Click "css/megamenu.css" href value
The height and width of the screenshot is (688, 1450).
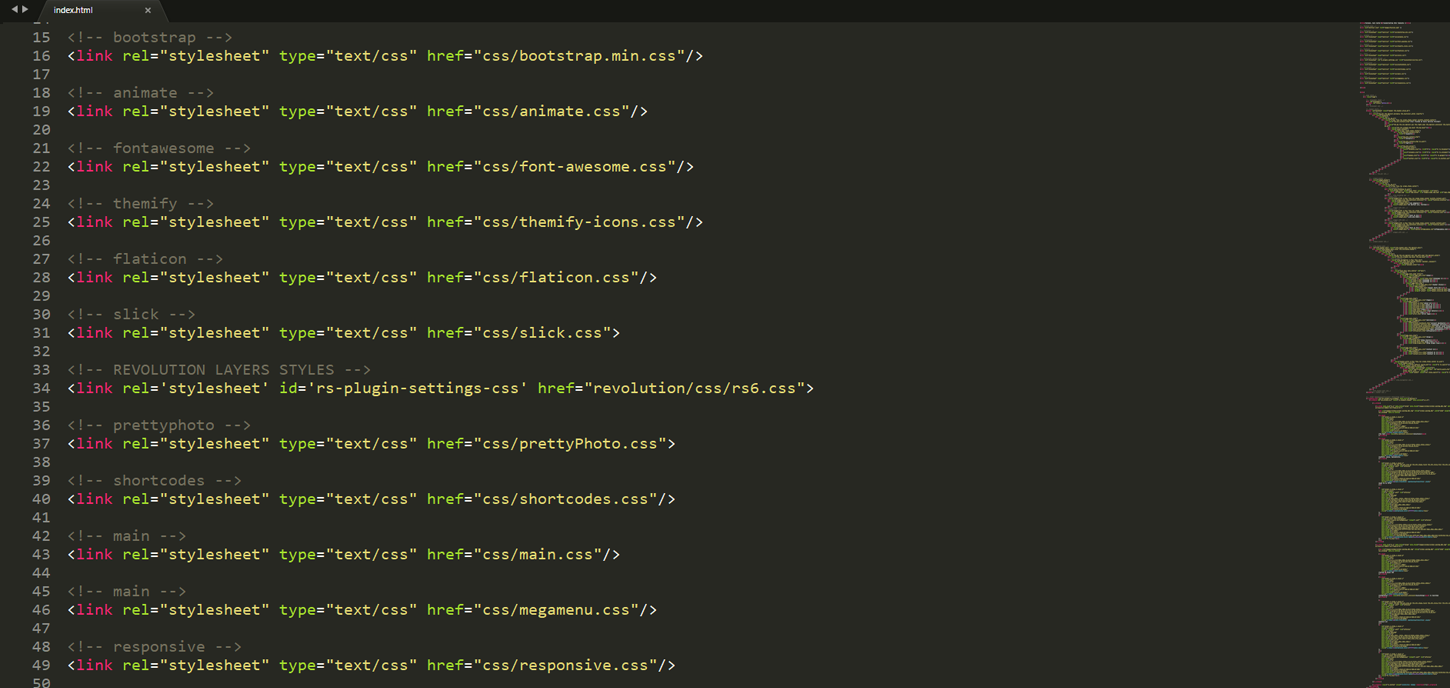coord(557,610)
